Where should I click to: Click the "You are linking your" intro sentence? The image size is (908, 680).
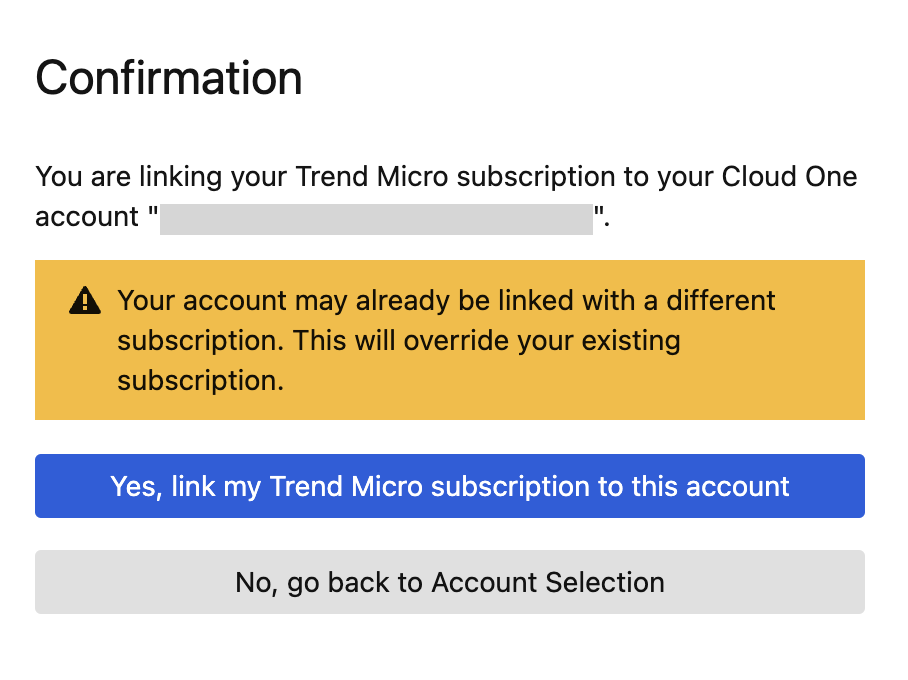tap(160, 178)
